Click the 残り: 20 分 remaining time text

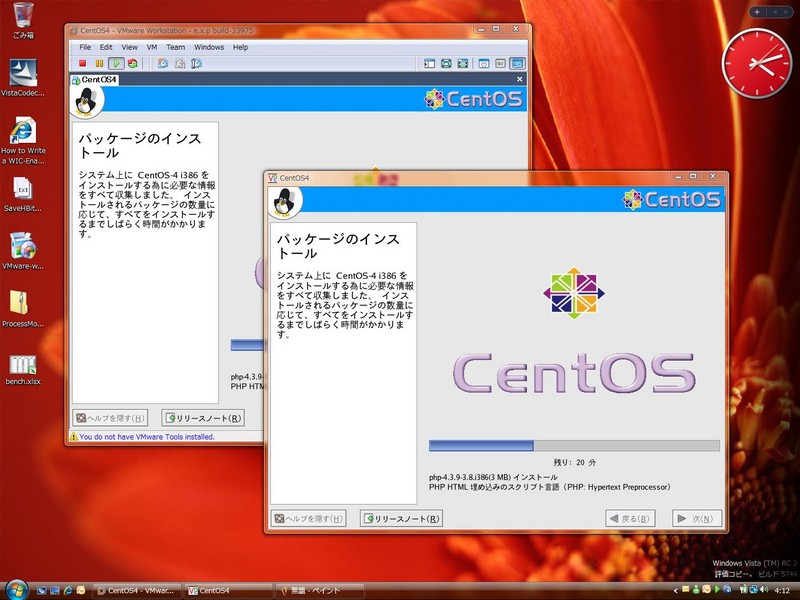[x=574, y=462]
